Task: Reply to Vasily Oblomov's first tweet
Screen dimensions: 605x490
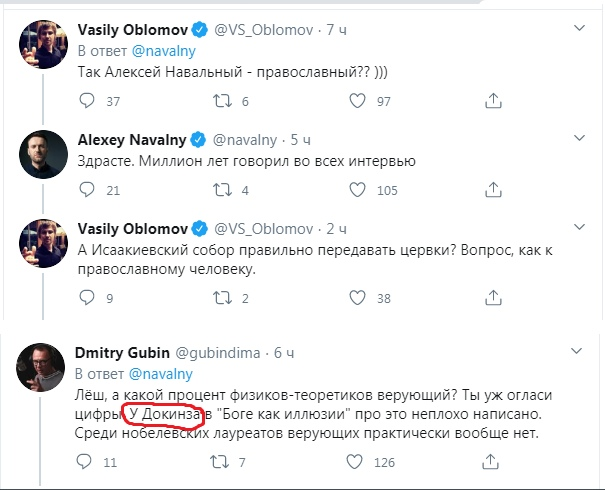Action: 87,101
